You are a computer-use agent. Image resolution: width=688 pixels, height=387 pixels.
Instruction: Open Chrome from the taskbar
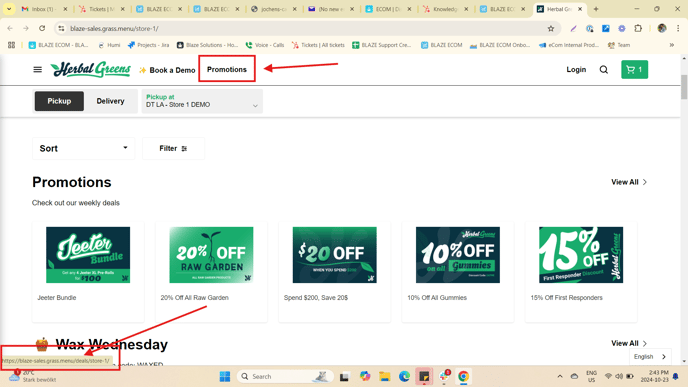[x=463, y=376]
